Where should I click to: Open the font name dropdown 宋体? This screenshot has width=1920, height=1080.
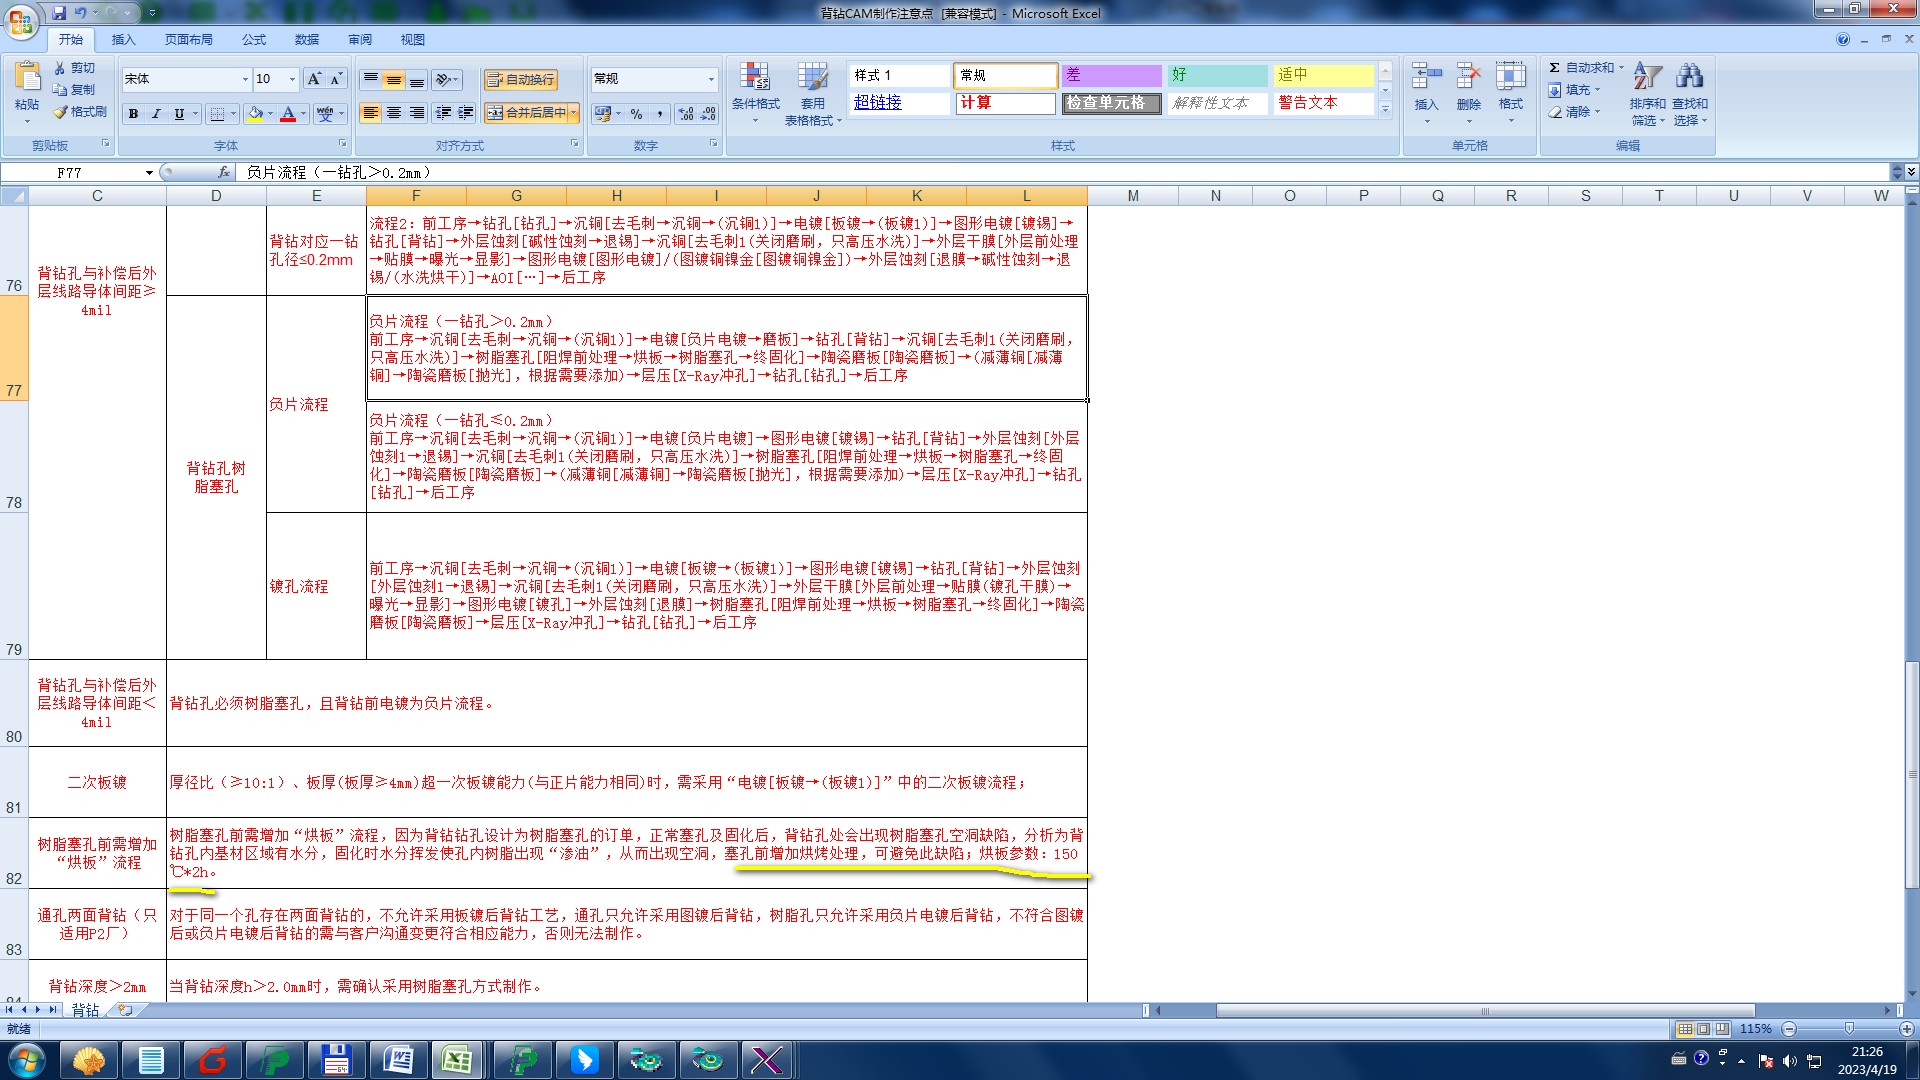coord(245,79)
